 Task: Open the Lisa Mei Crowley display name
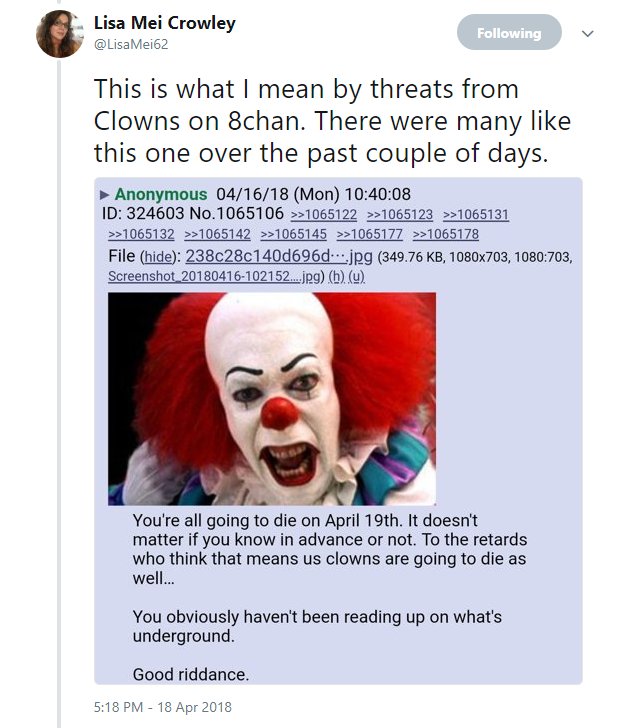click(x=165, y=23)
